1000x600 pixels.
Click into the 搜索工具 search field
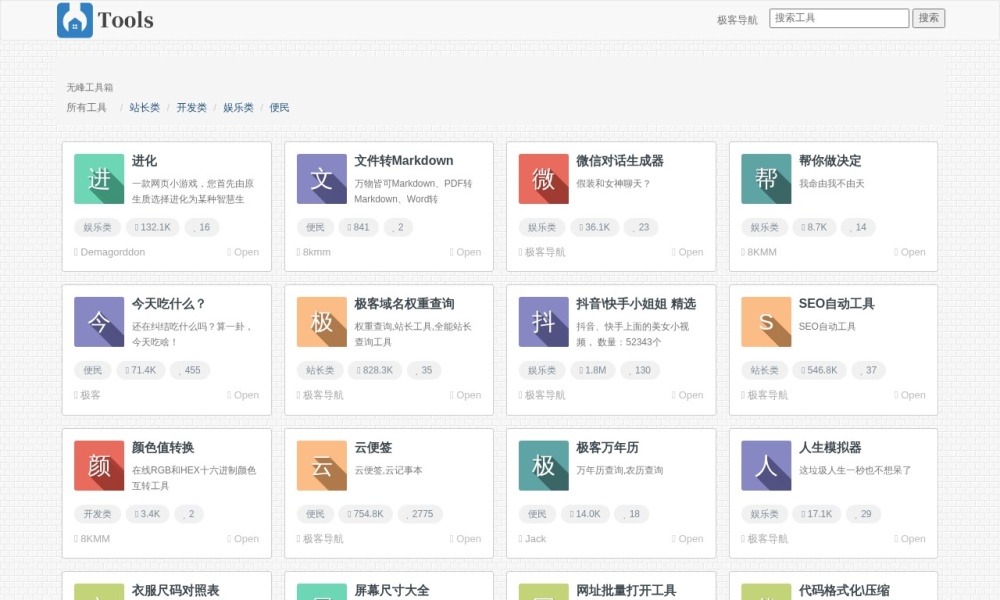pyautogui.click(x=838, y=17)
